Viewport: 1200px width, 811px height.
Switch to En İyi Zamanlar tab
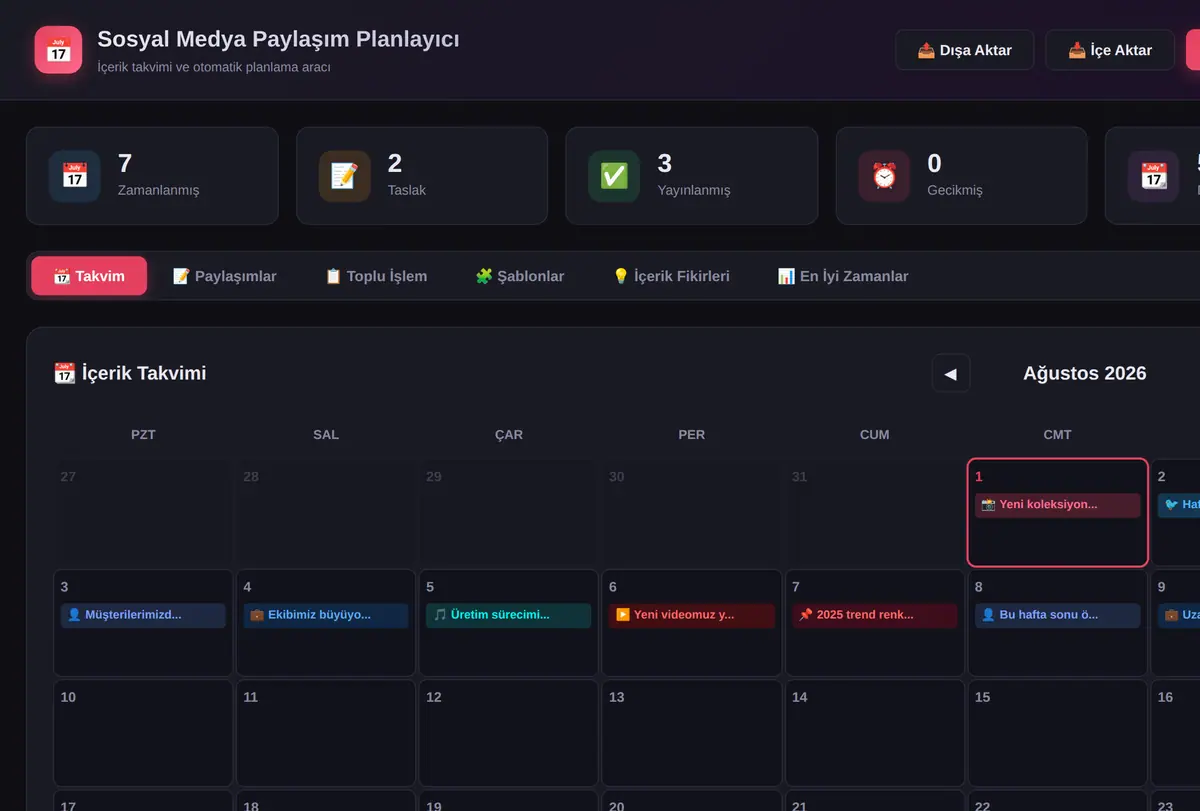pos(843,276)
